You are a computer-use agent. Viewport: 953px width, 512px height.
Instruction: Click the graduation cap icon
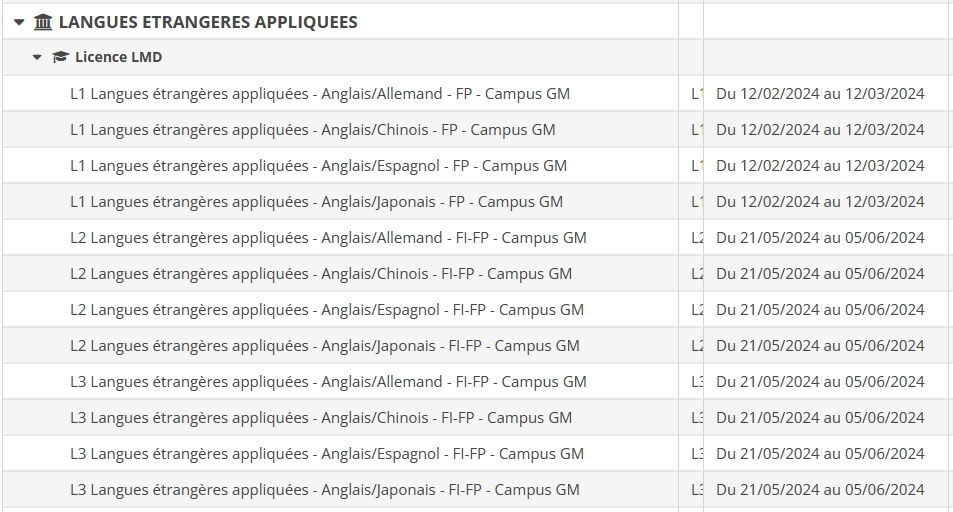60,57
